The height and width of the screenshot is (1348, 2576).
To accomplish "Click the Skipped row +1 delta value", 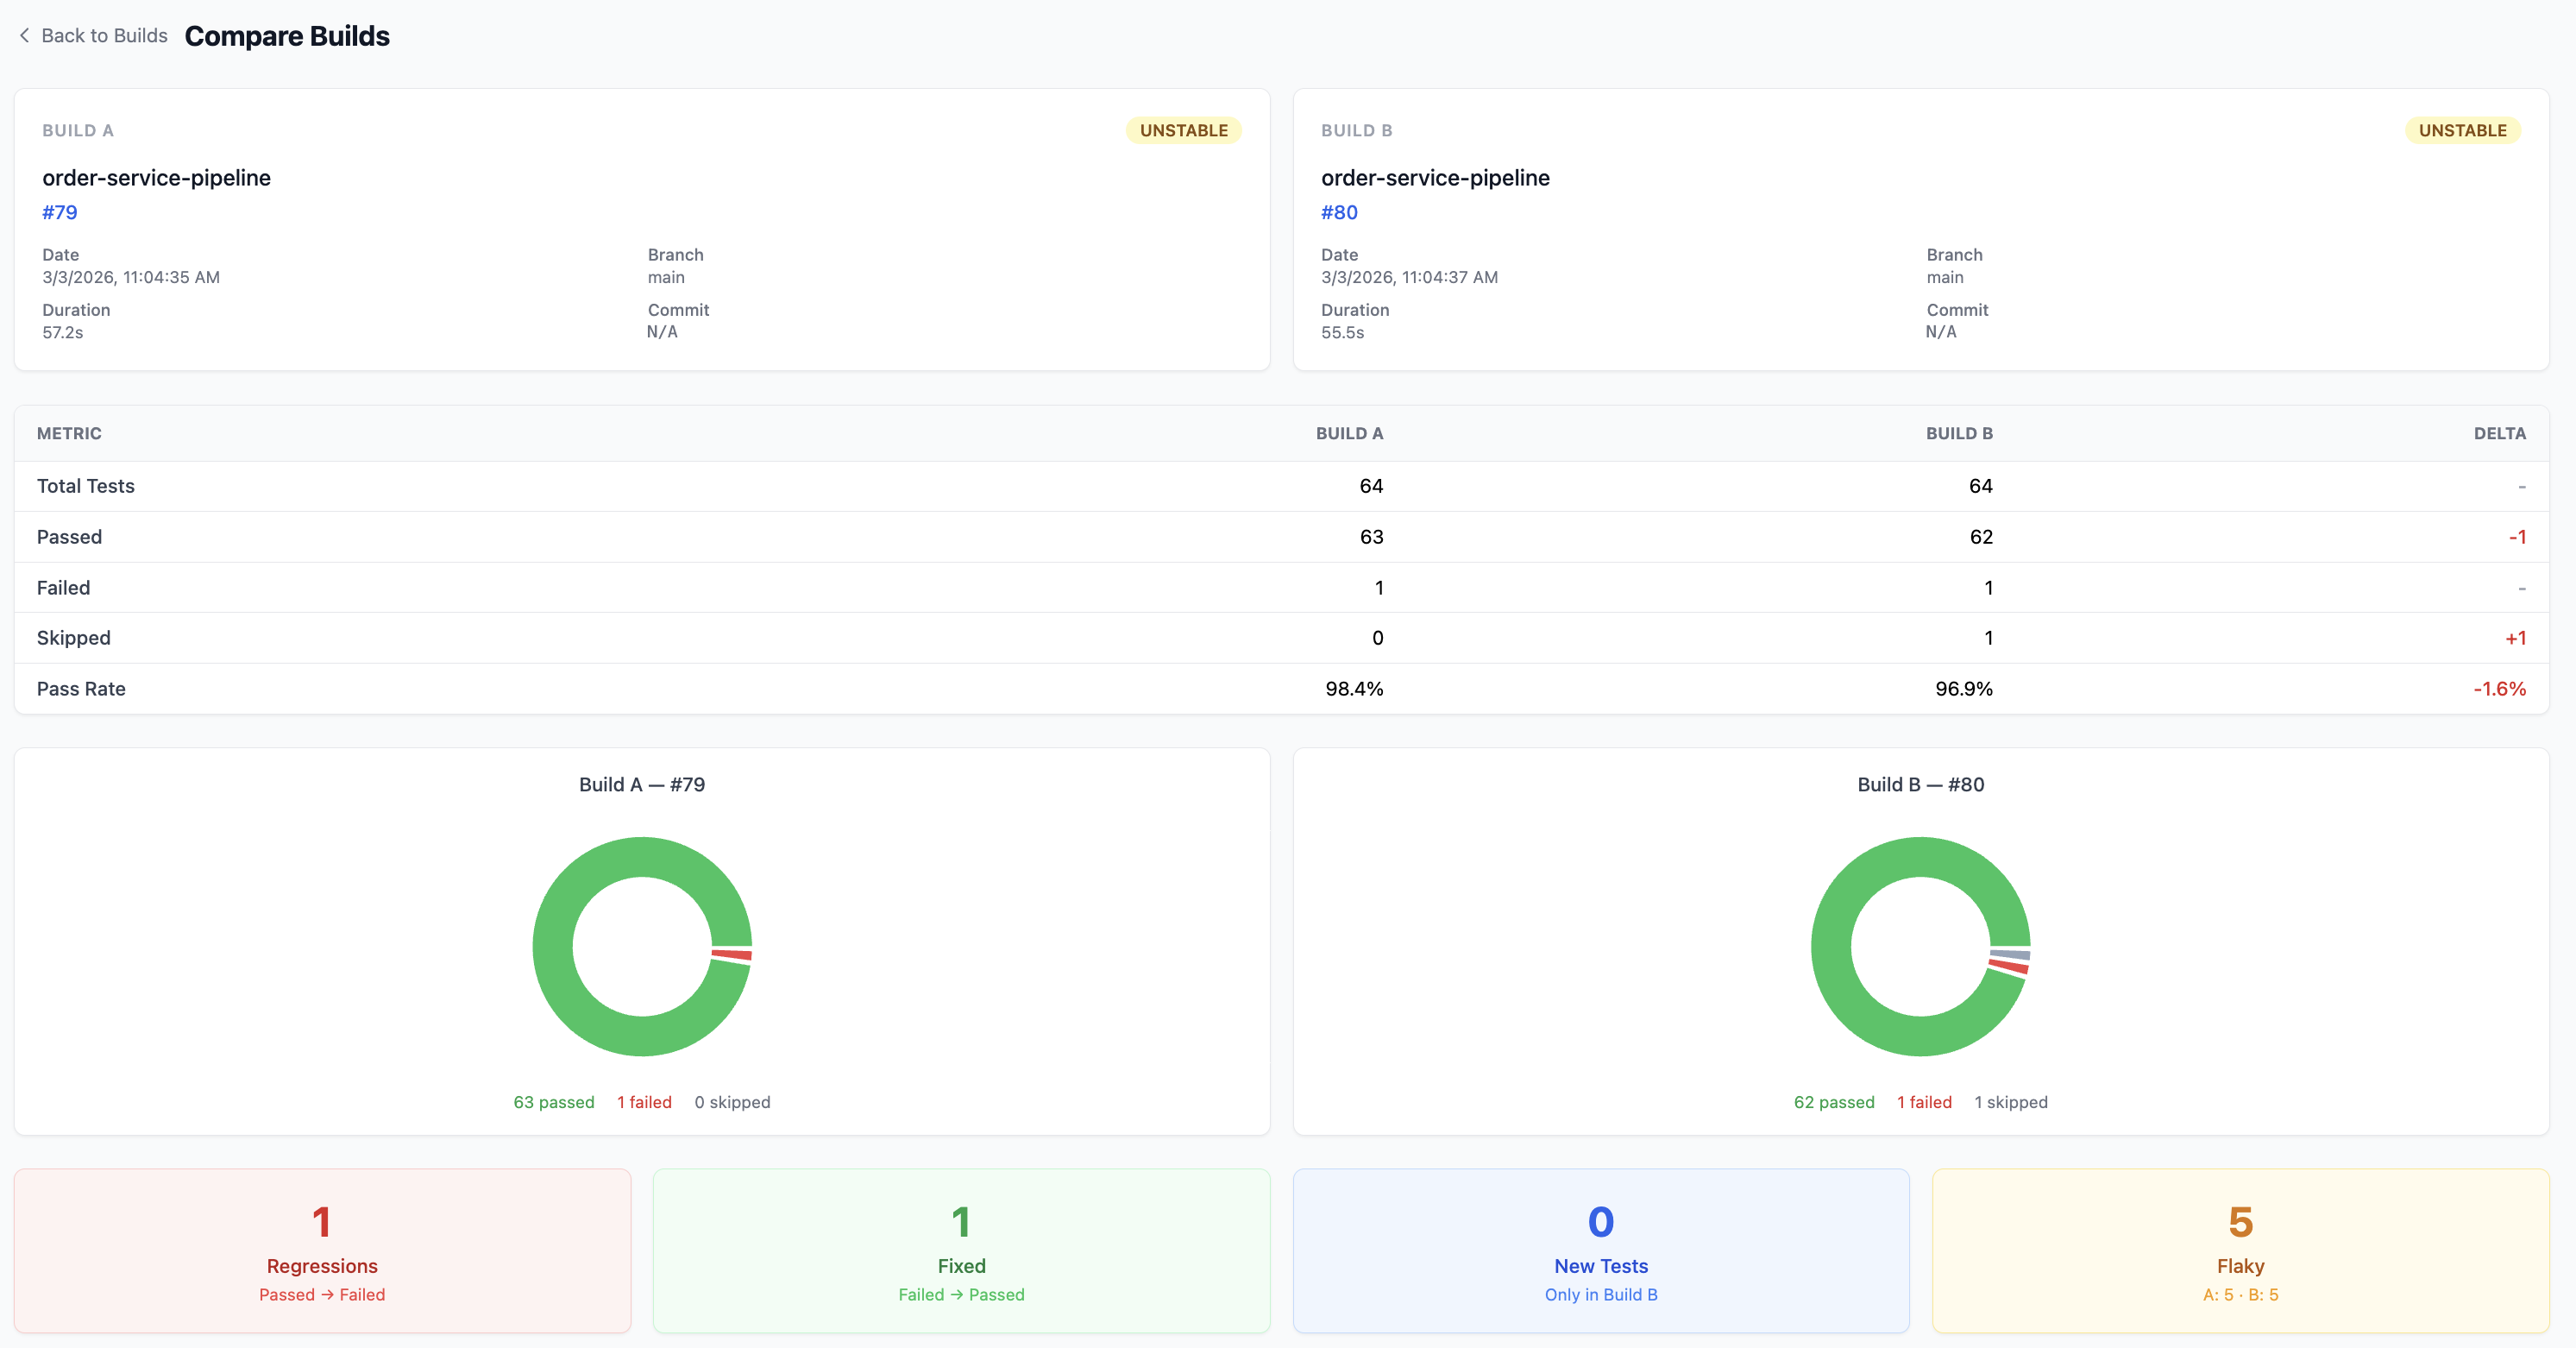I will click(x=2515, y=638).
